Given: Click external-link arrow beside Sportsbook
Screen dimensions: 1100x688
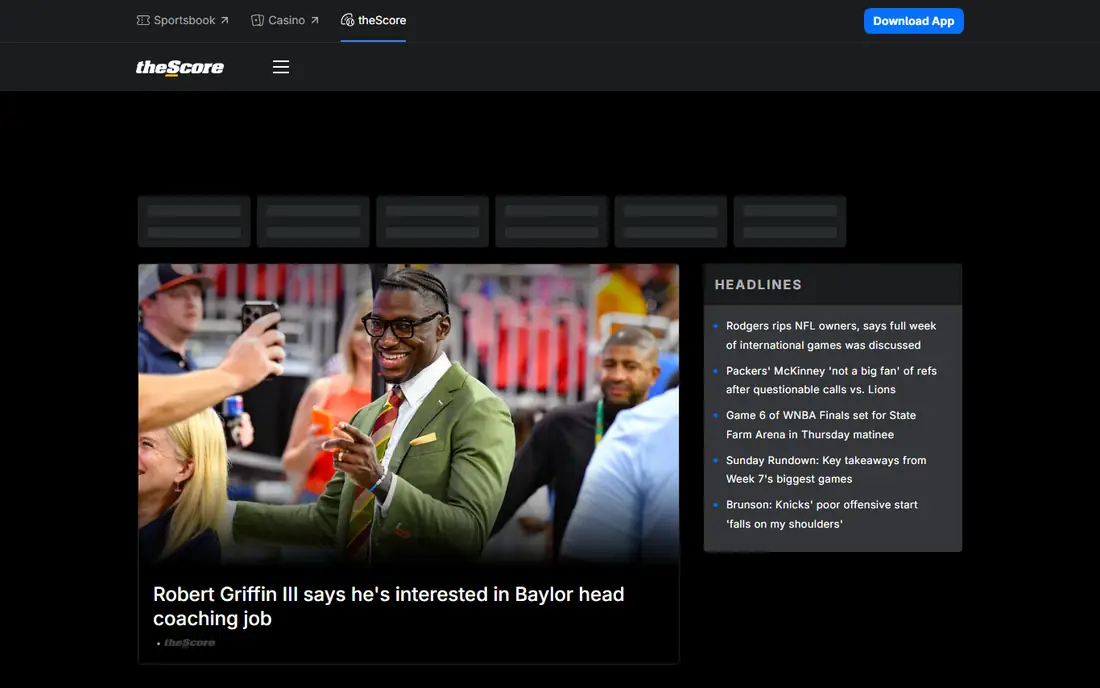Looking at the screenshot, I should click(224, 20).
